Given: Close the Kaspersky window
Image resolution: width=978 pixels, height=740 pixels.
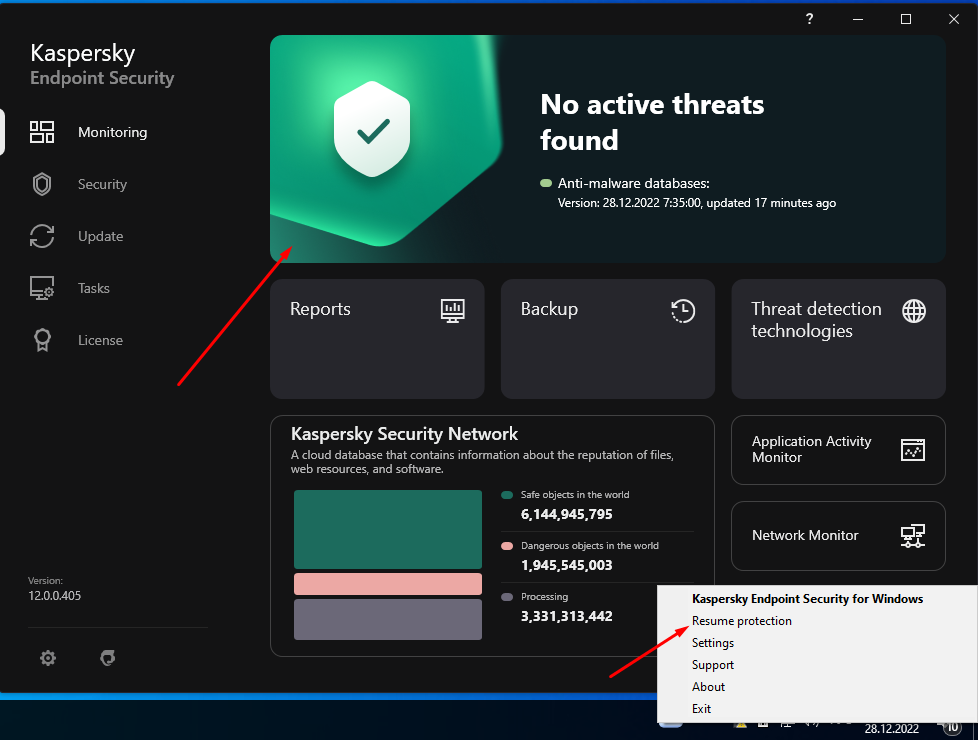Looking at the screenshot, I should tap(954, 19).
